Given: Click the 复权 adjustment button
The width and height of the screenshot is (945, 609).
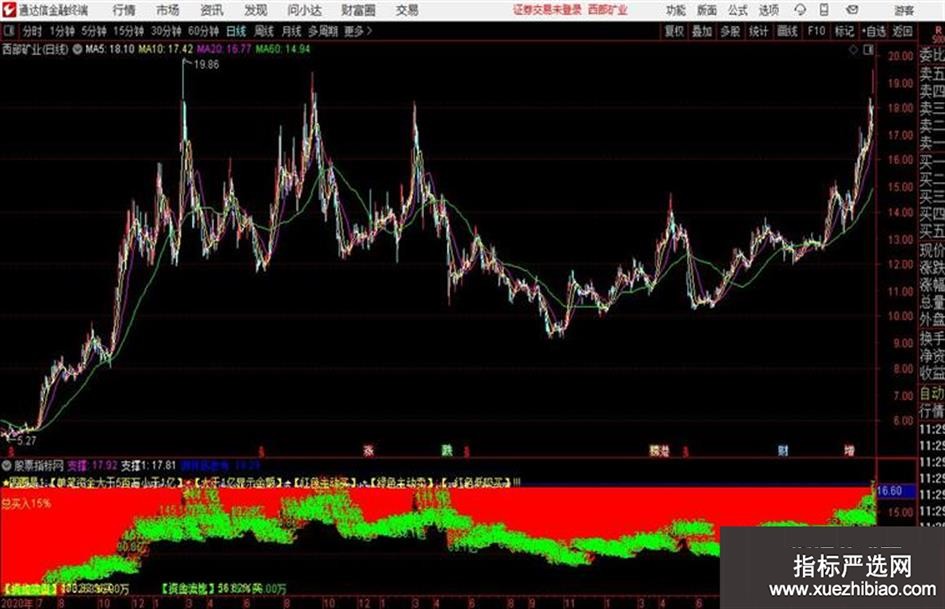Looking at the screenshot, I should (x=674, y=31).
